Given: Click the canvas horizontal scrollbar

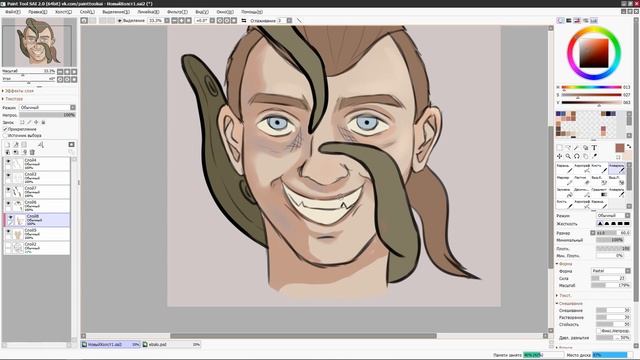Looking at the screenshot, I should click(303, 336).
